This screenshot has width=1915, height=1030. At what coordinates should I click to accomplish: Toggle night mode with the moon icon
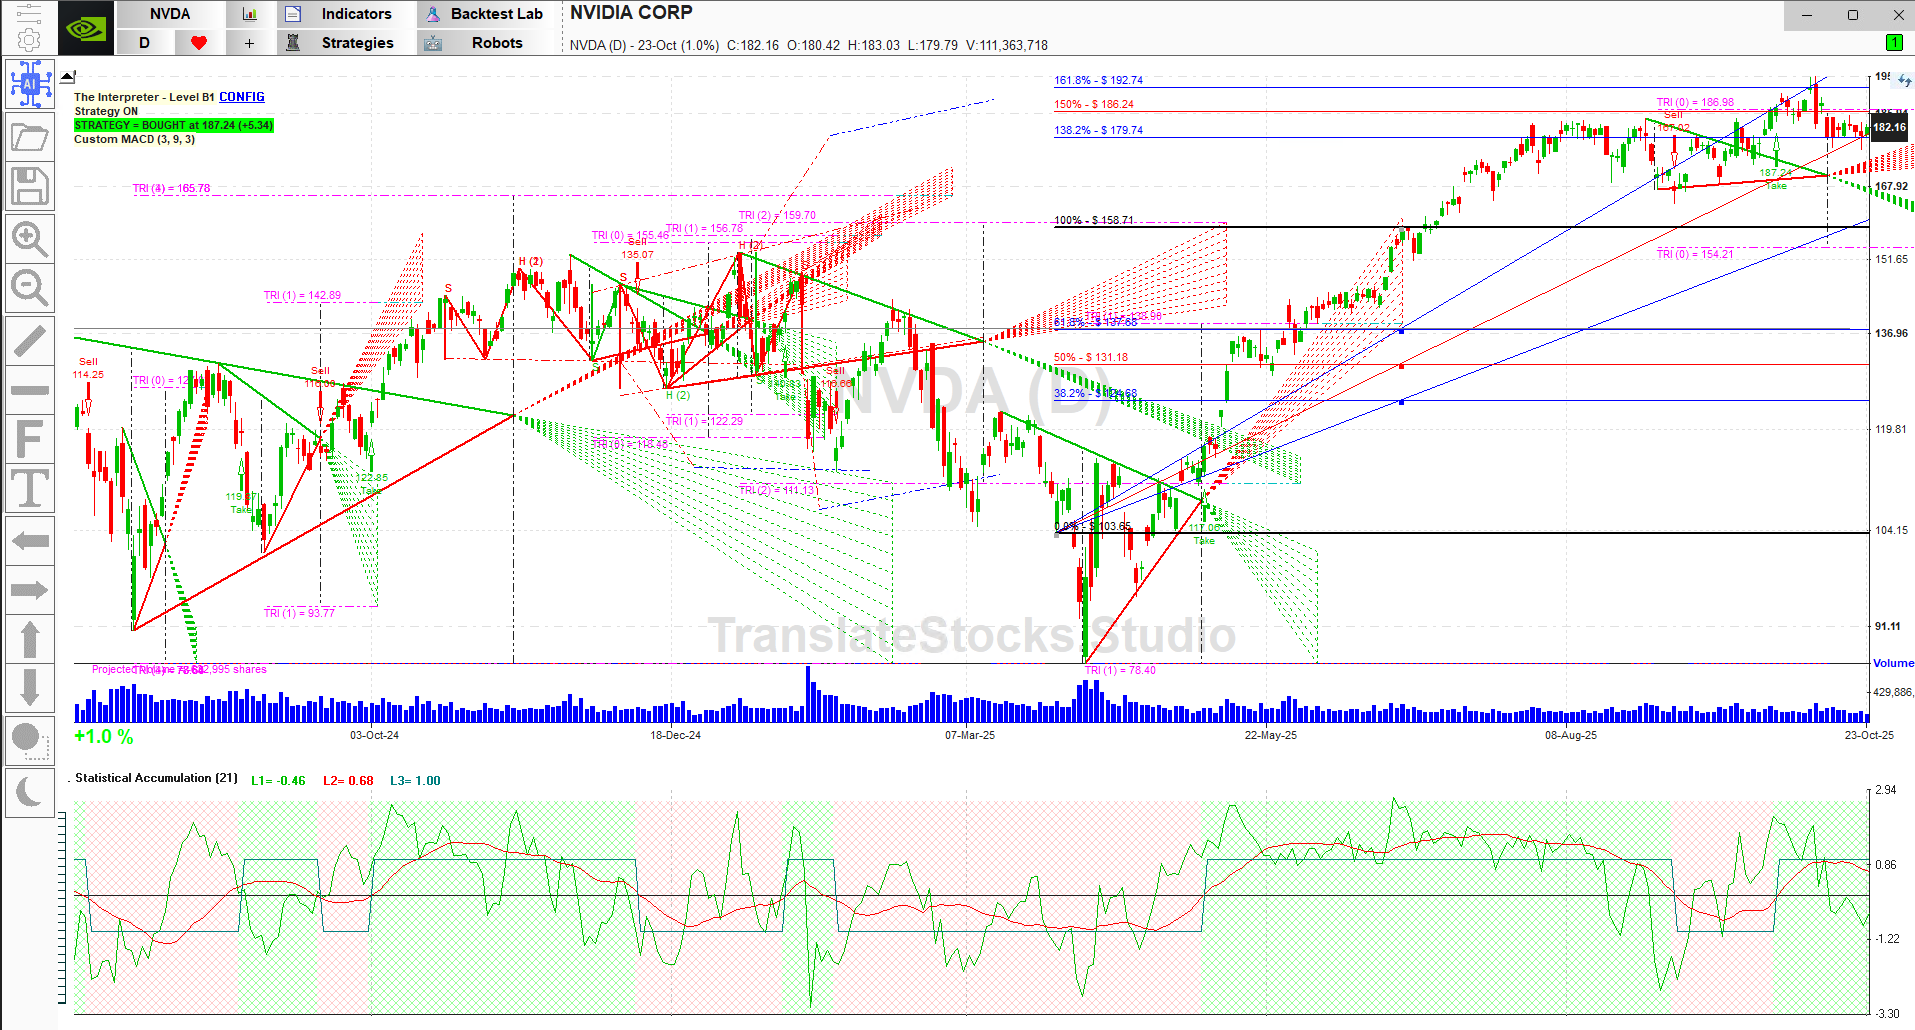pyautogui.click(x=30, y=793)
